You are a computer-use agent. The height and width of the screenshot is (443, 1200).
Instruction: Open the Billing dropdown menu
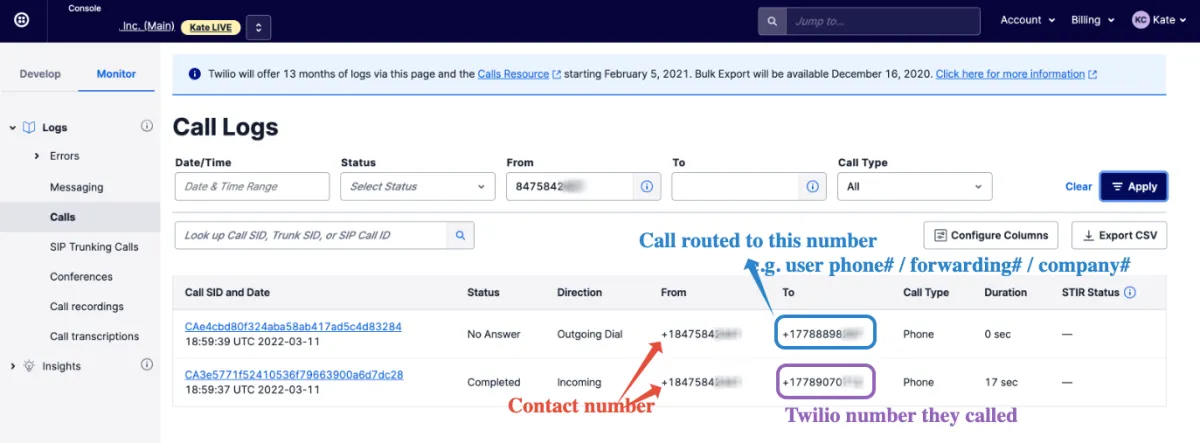(x=1092, y=20)
